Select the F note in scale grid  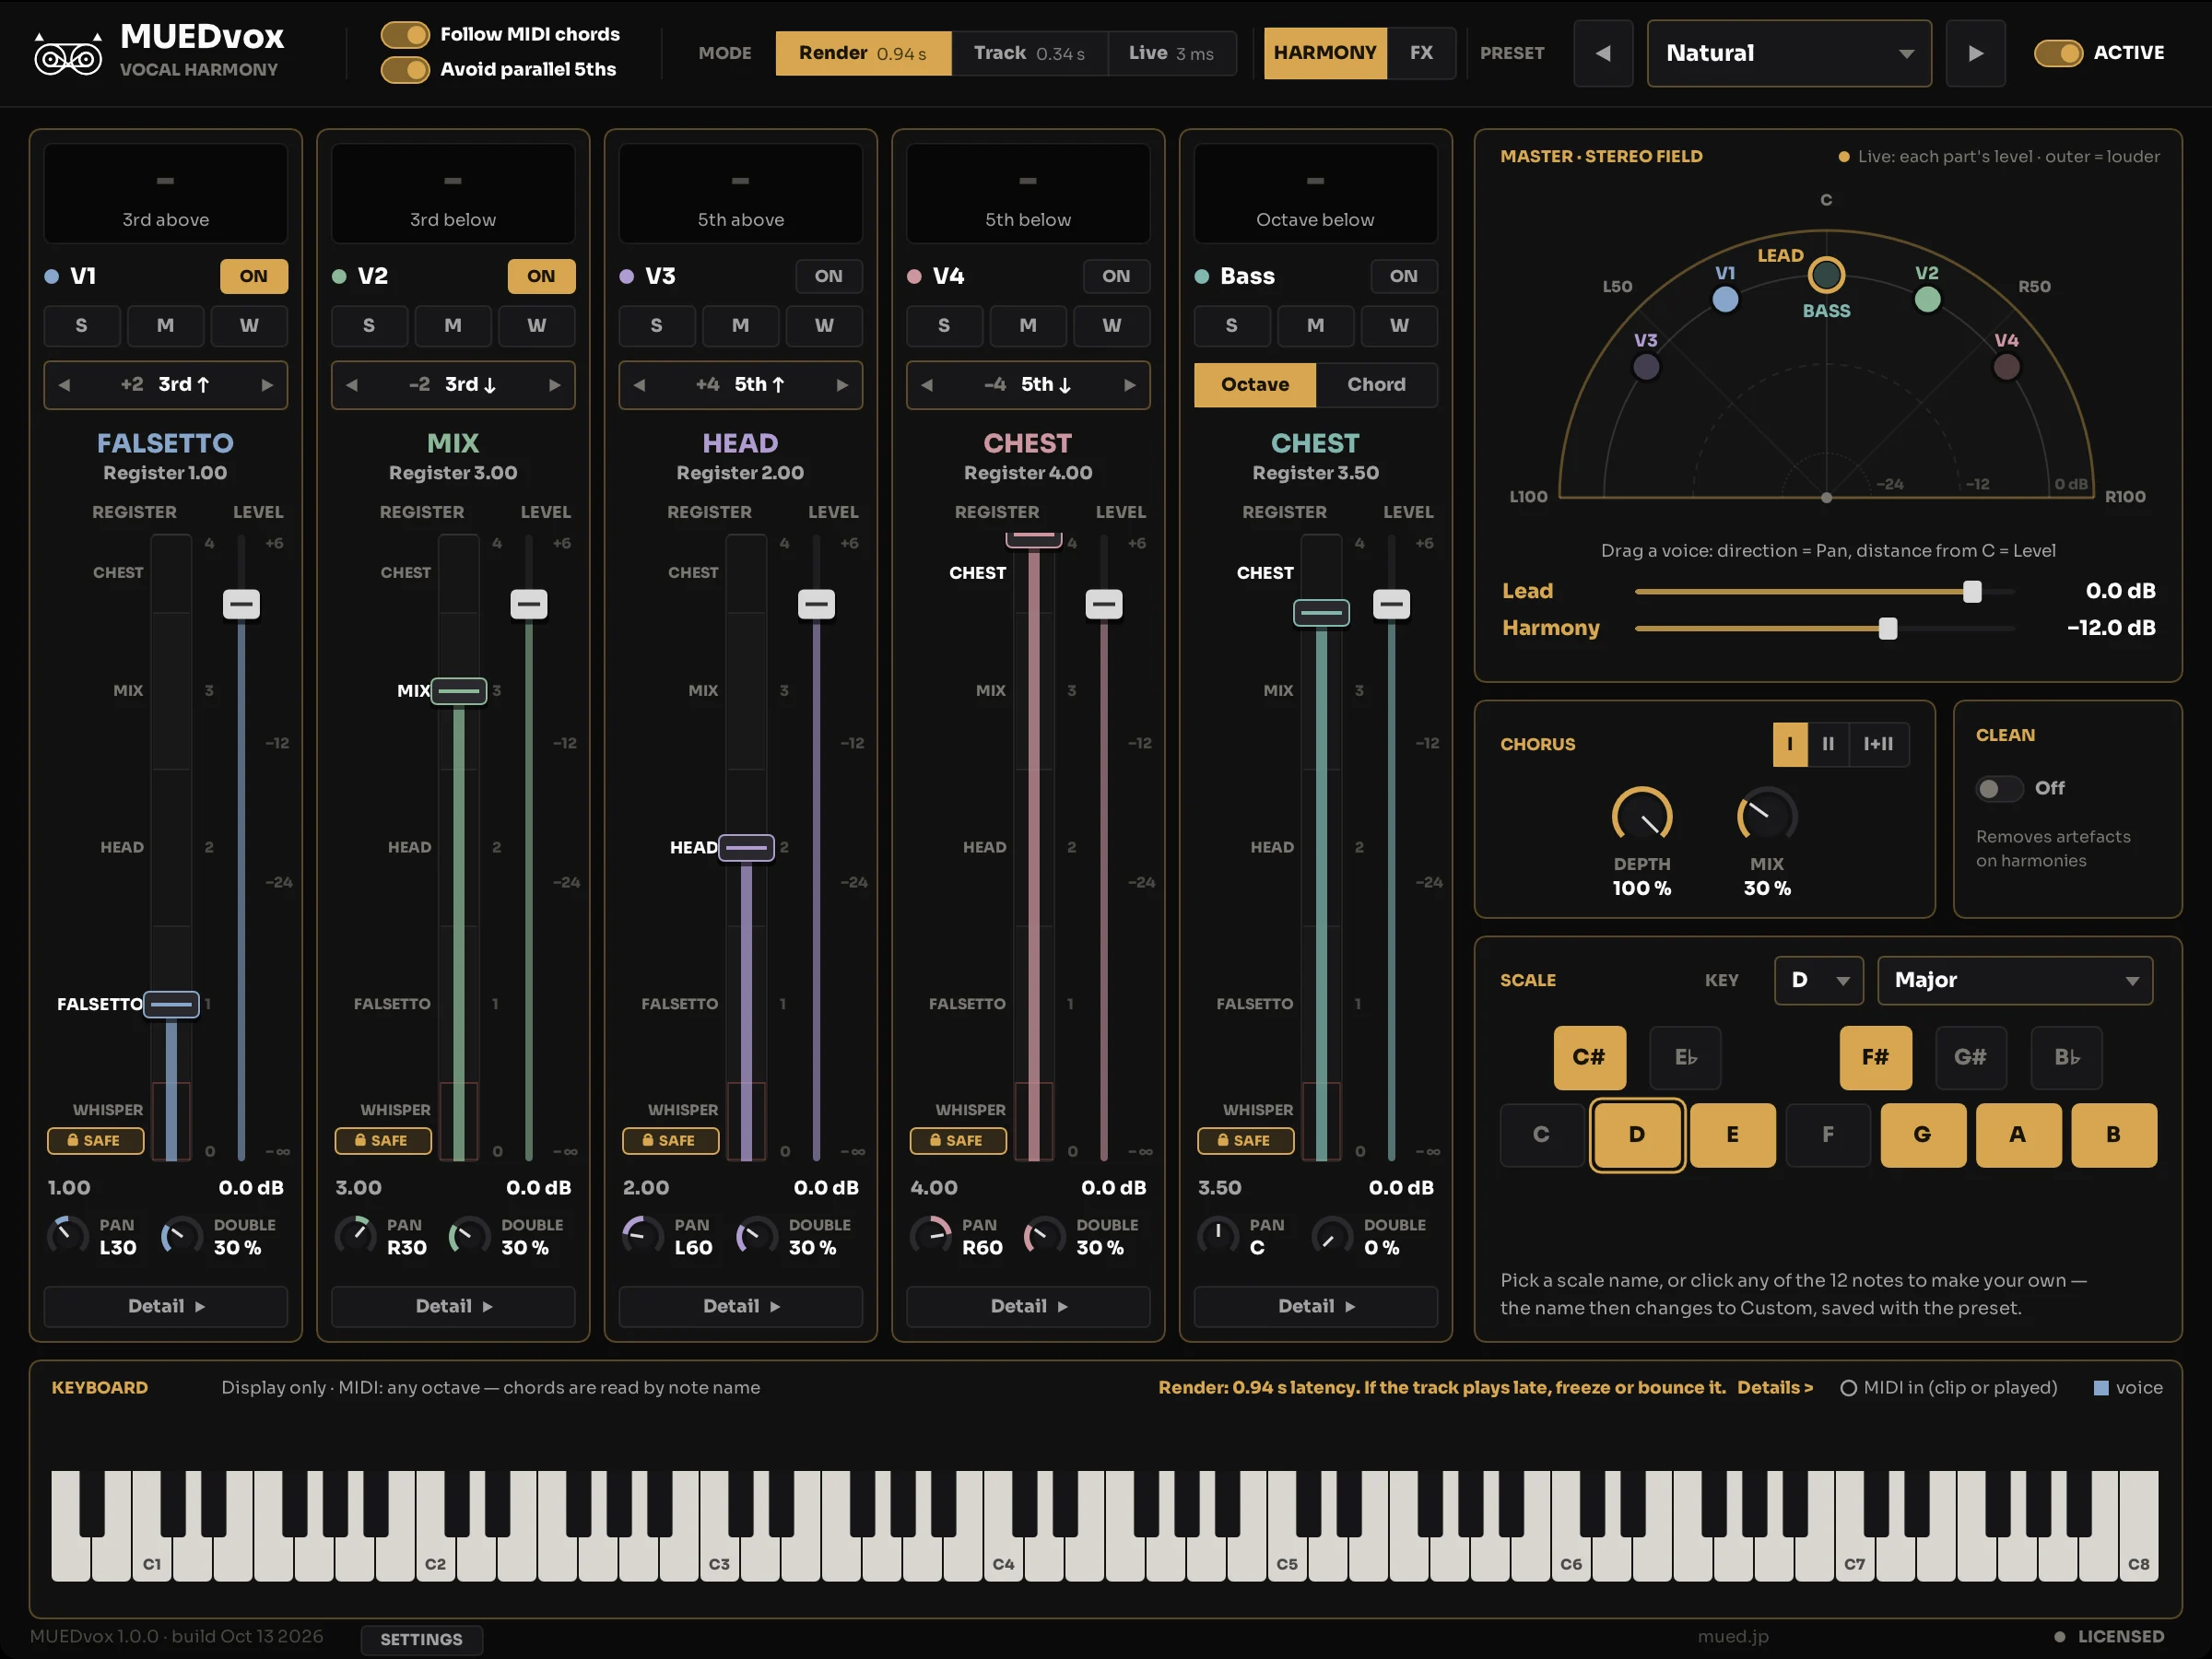tap(1828, 1135)
